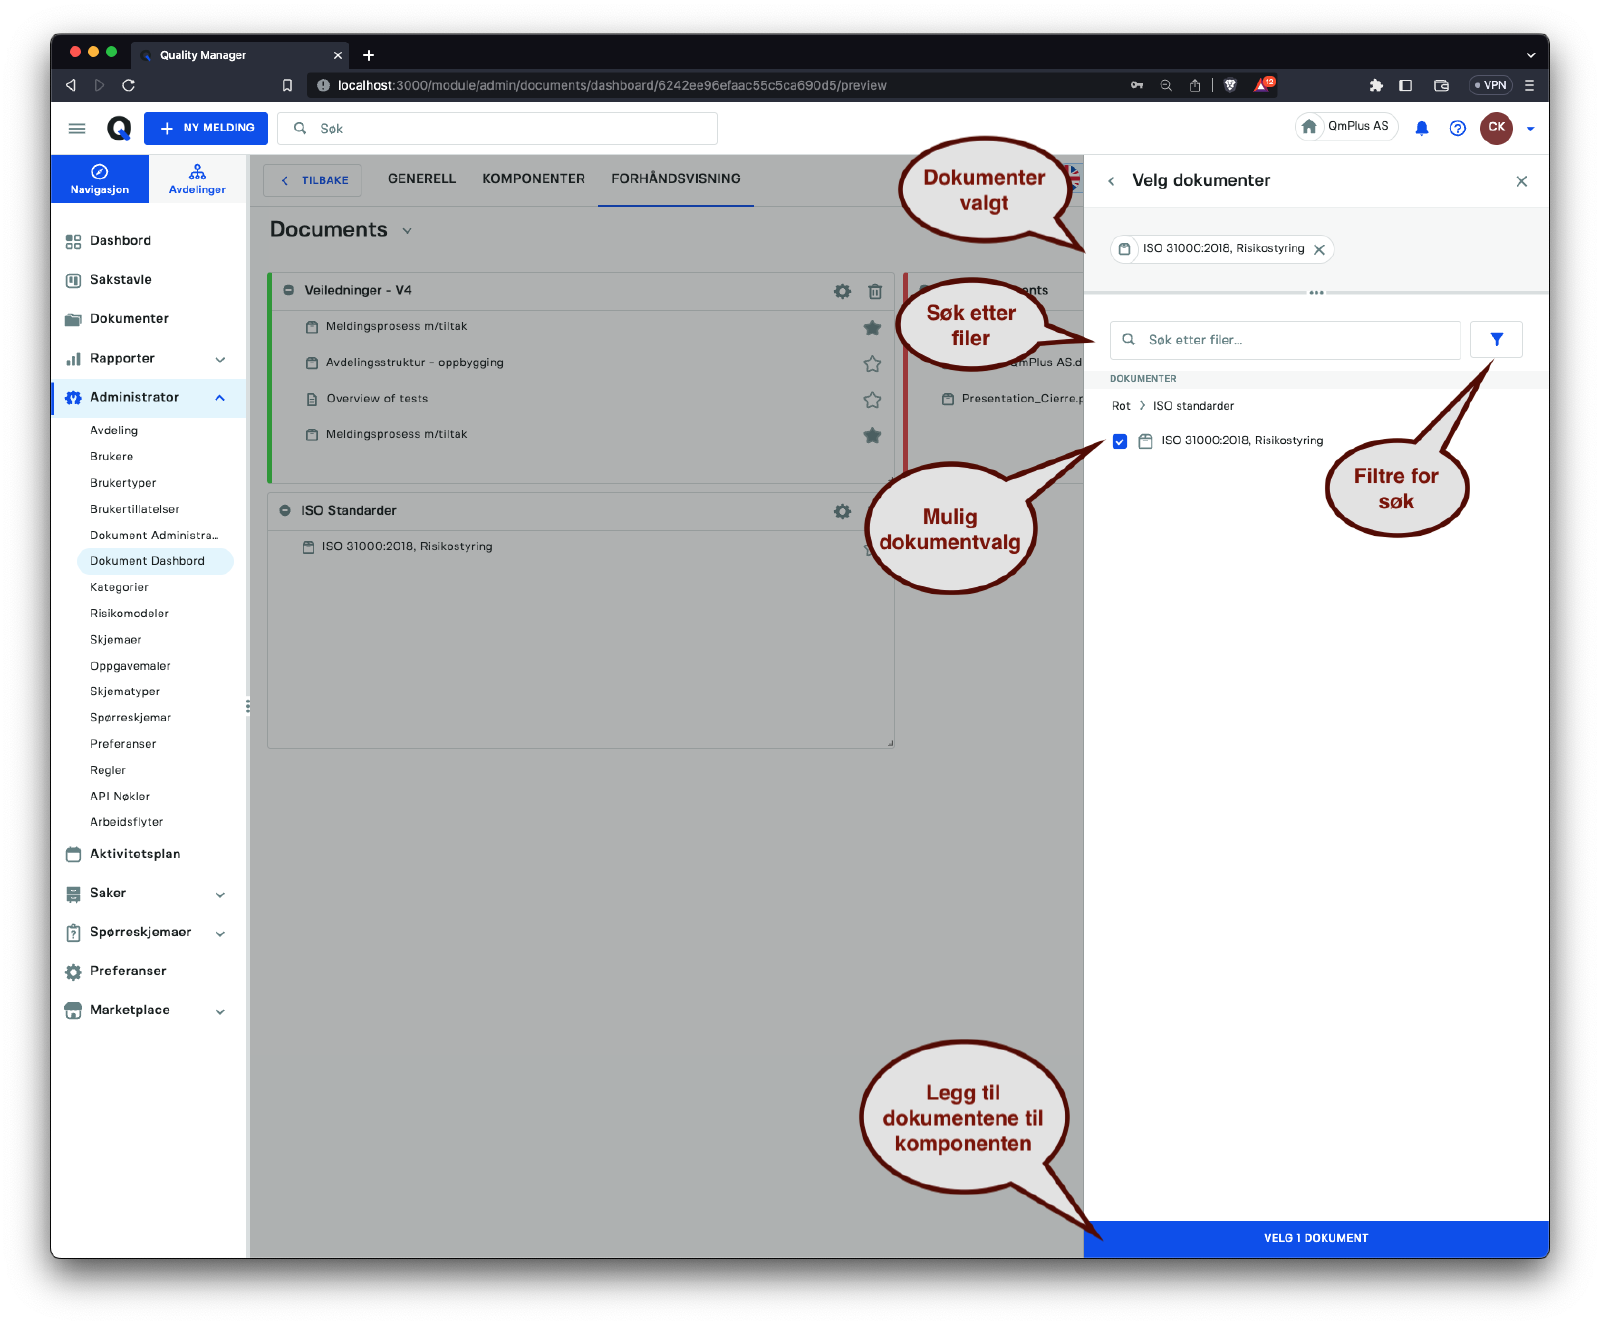The height and width of the screenshot is (1325, 1600).
Task: Toggle favorite star for Avdelingsstruktur - oppbygging
Action: click(x=872, y=364)
